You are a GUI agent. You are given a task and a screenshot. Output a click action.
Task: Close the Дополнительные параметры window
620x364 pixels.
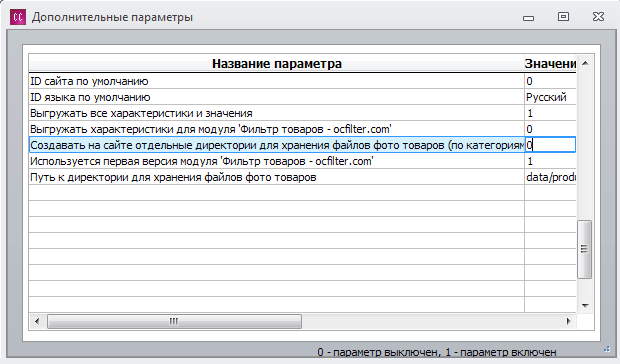[x=598, y=17]
